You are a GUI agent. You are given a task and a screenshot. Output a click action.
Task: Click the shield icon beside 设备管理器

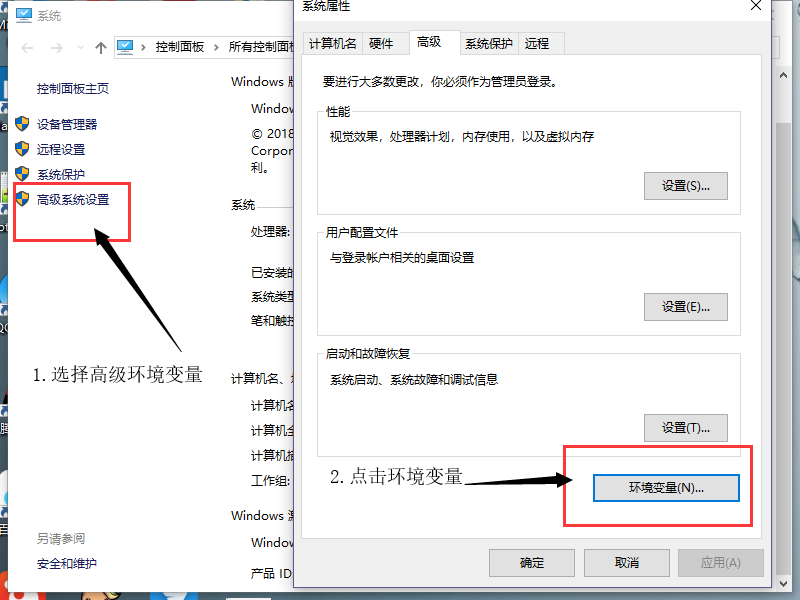22,123
